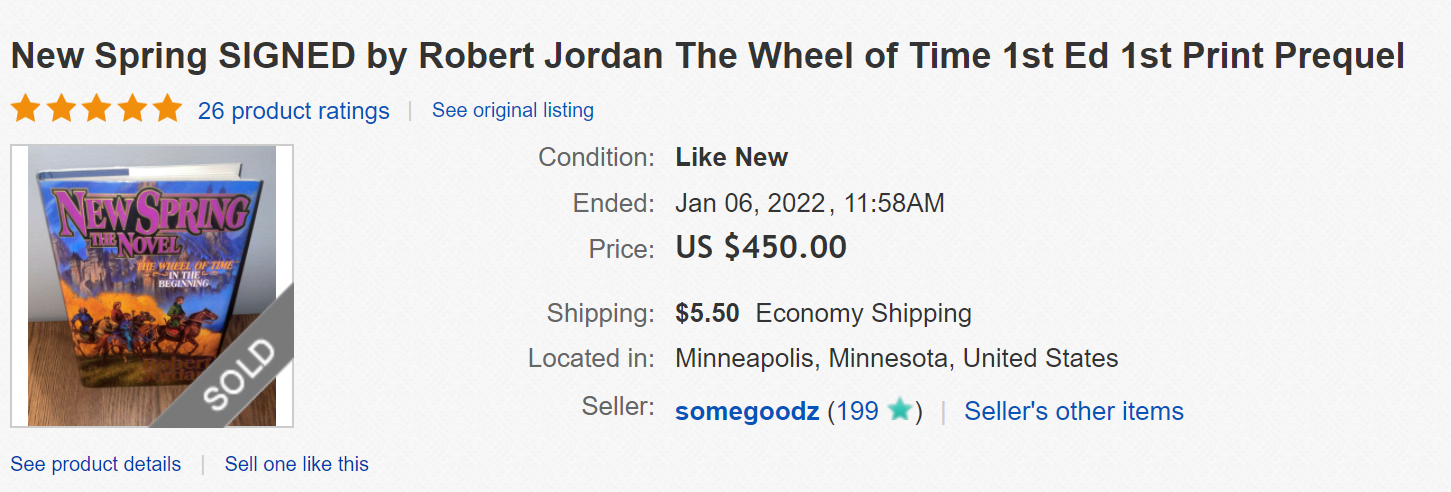
Task: Open seller somegoodz profile
Action: [747, 411]
